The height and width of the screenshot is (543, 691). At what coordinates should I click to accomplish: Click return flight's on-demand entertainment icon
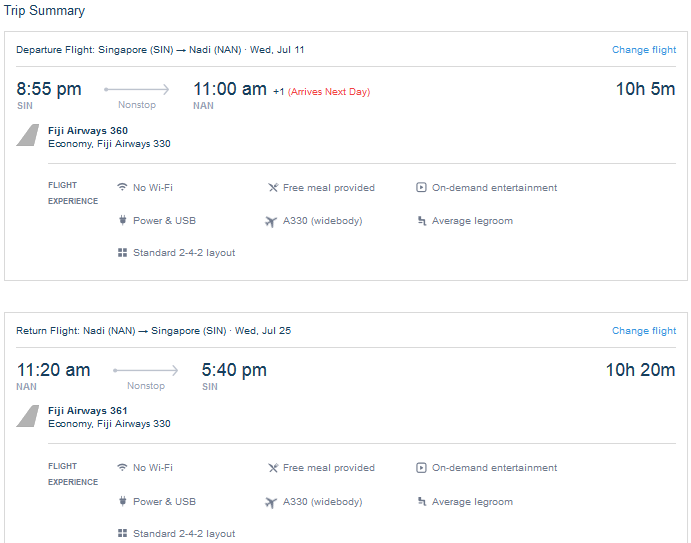coord(421,467)
